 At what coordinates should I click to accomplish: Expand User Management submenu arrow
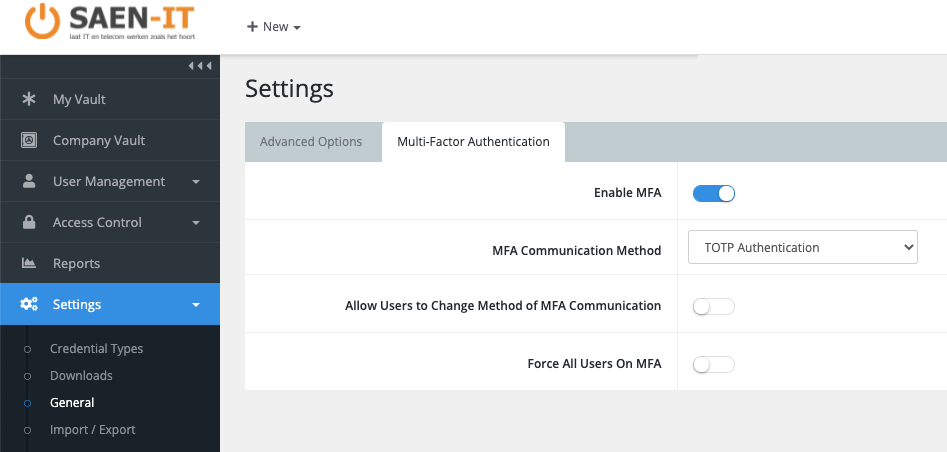pyautogui.click(x=196, y=182)
